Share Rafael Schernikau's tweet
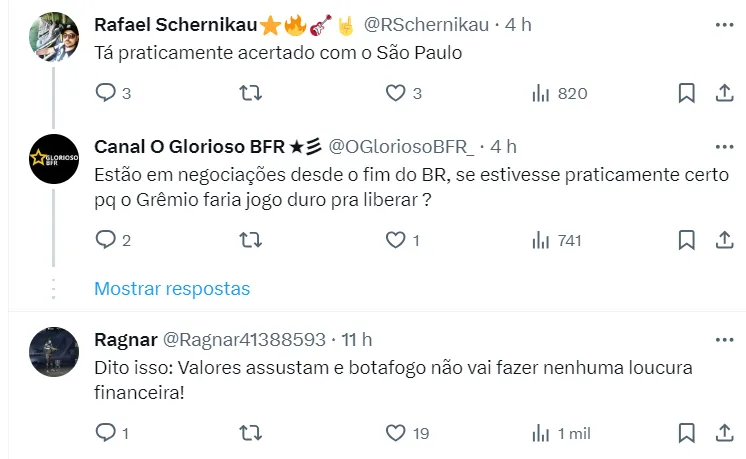This screenshot has height=459, width=746. pyautogui.click(x=724, y=93)
